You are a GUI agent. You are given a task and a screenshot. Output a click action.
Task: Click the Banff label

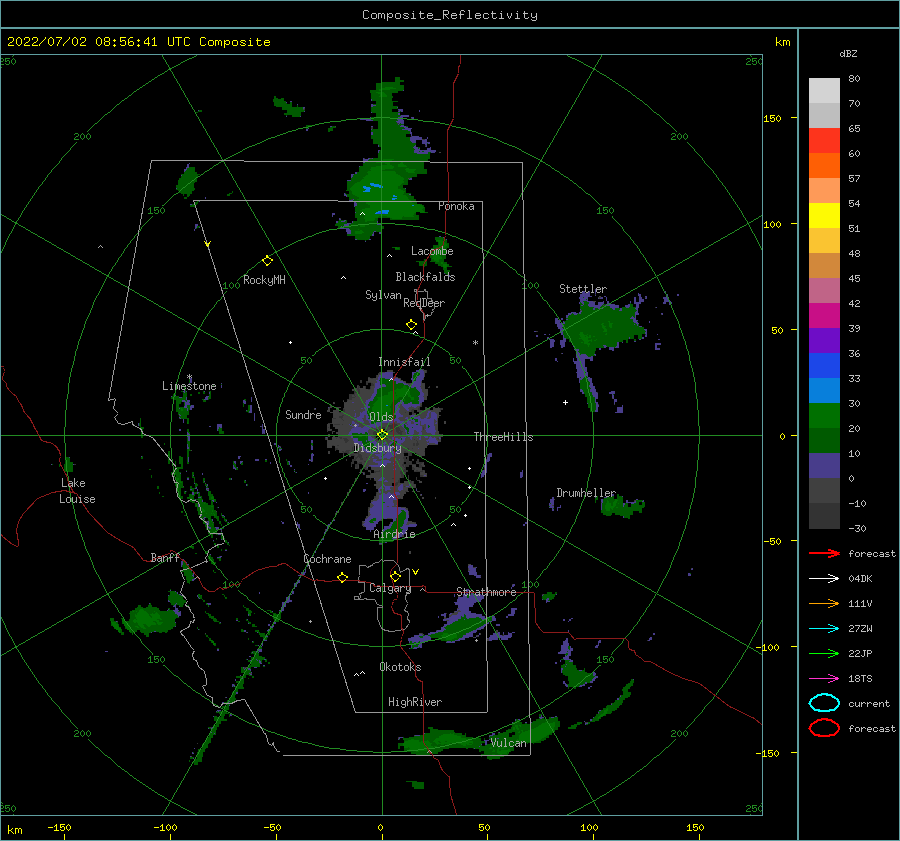(x=165, y=557)
